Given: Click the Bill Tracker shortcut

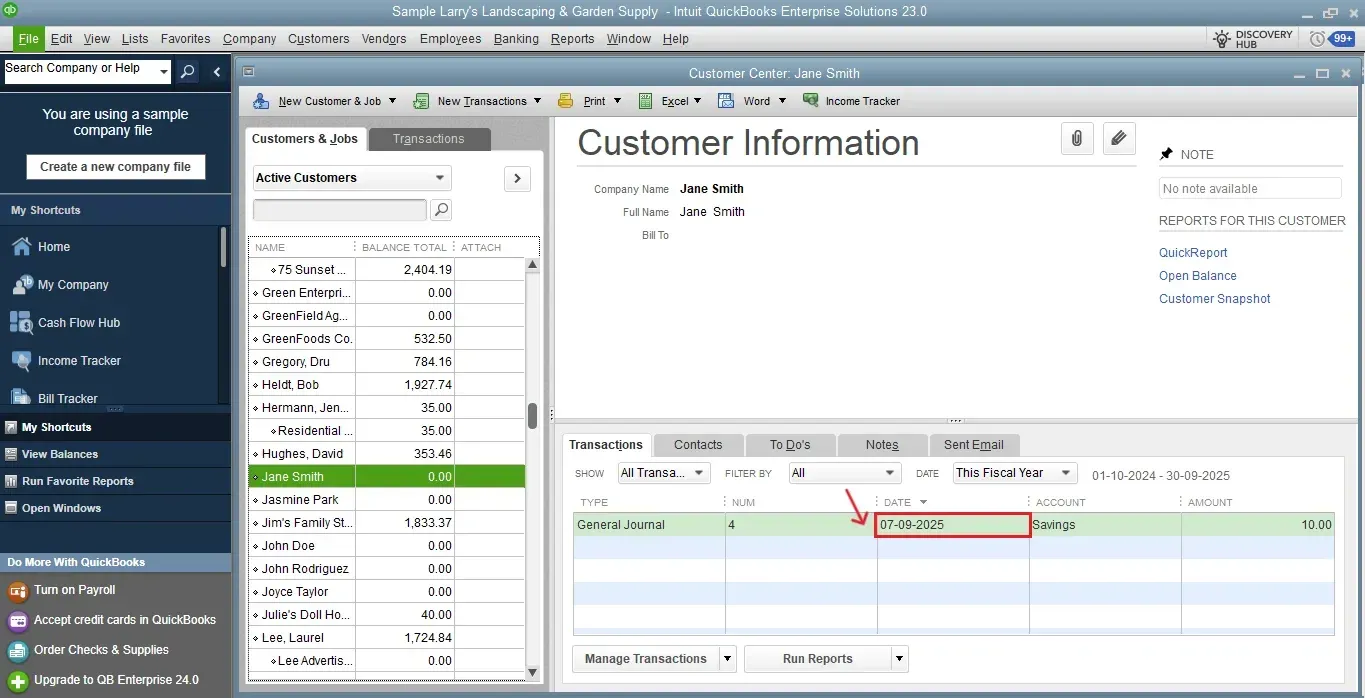Looking at the screenshot, I should pyautogui.click(x=67, y=398).
